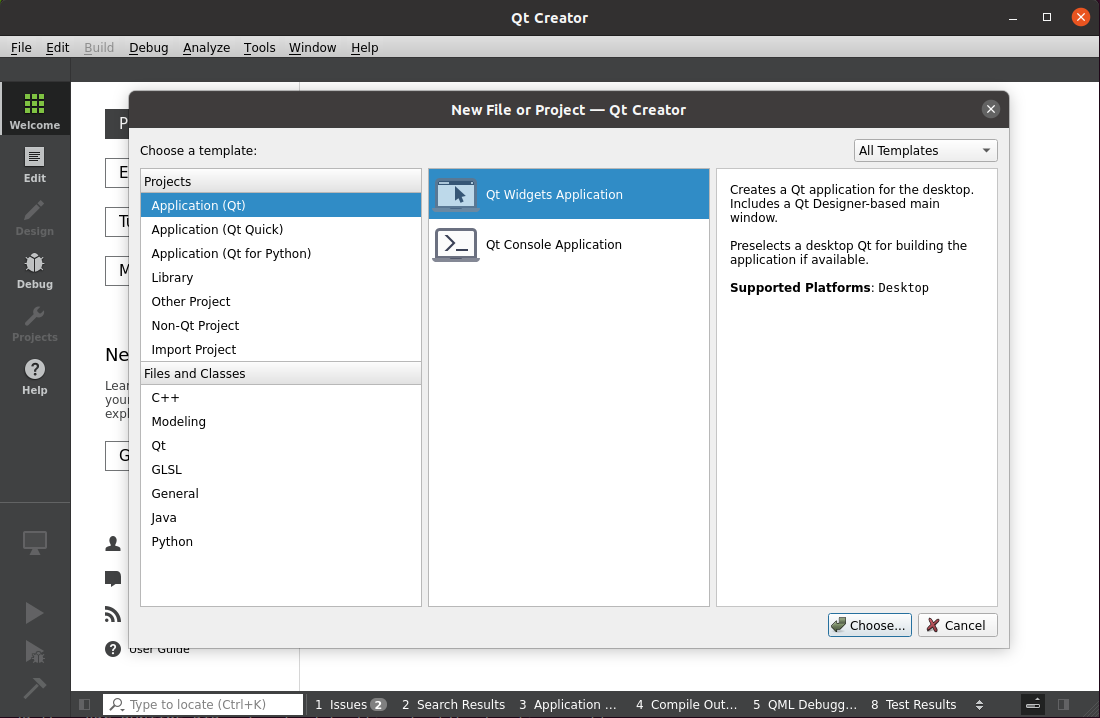Screen dimensions: 1100x718
Task: Select Application (Qt) category
Action: [281, 205]
